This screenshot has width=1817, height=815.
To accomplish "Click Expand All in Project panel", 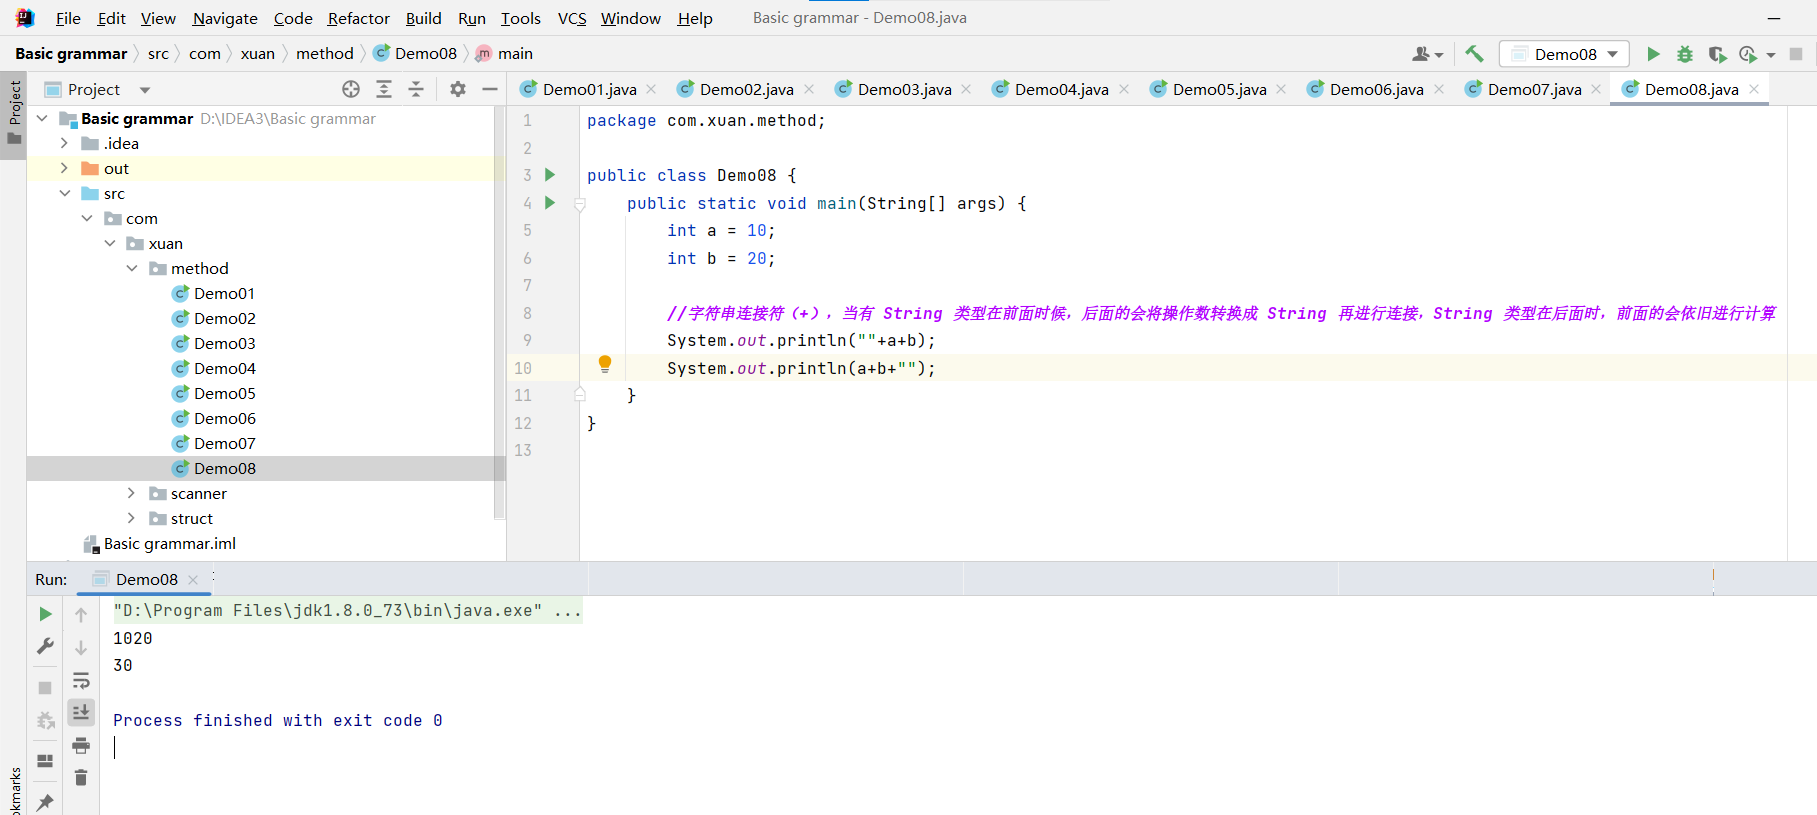I will tap(384, 89).
